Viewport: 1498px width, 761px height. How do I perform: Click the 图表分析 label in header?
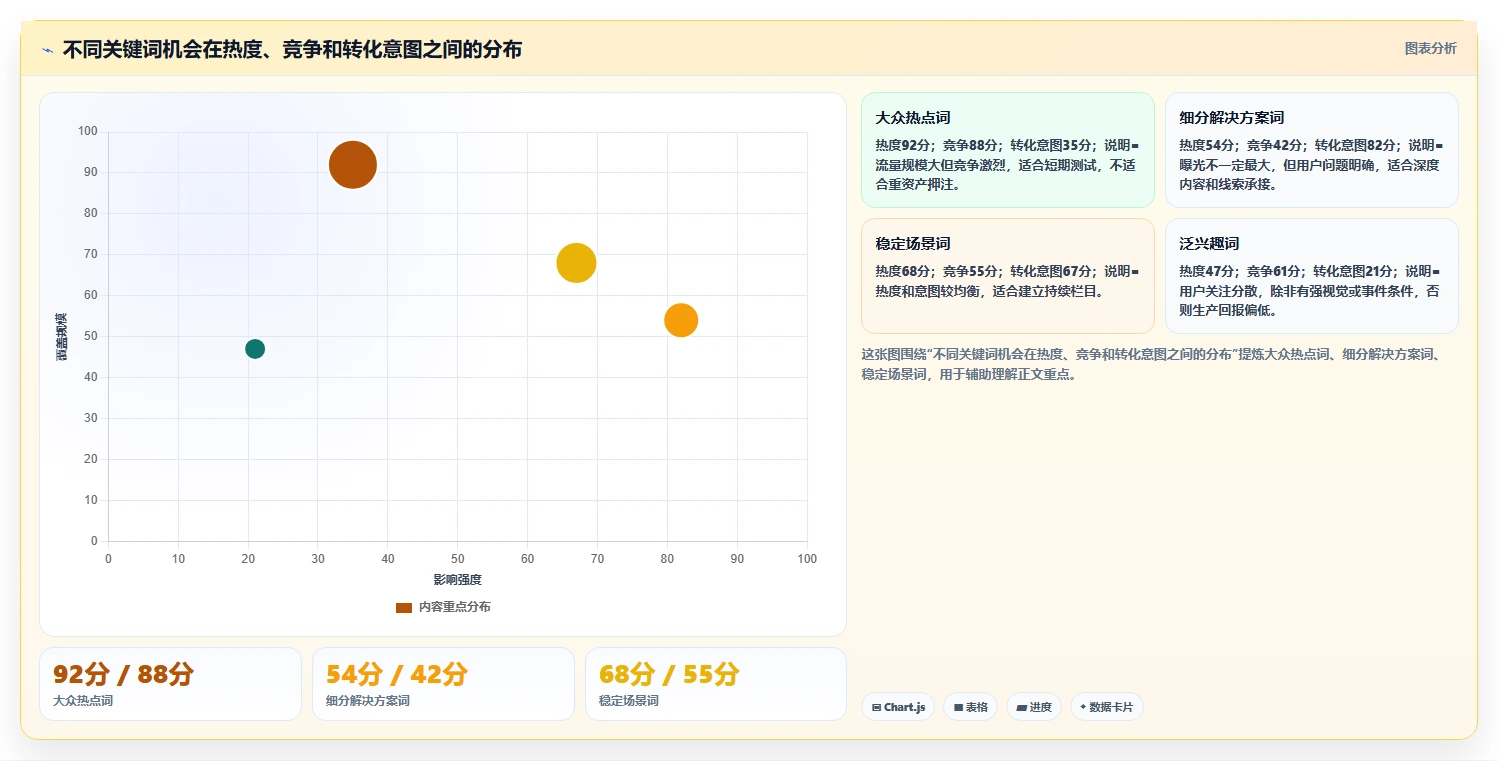(x=1431, y=48)
